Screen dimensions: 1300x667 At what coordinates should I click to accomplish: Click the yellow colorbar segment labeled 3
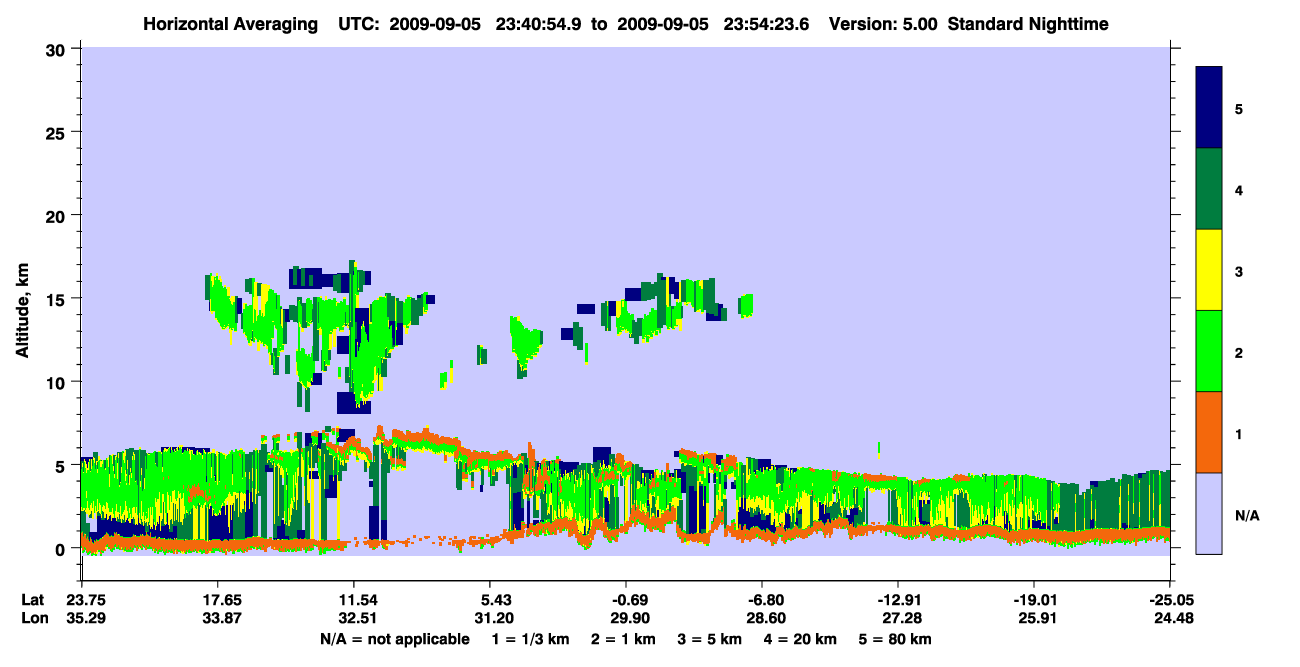click(1209, 270)
